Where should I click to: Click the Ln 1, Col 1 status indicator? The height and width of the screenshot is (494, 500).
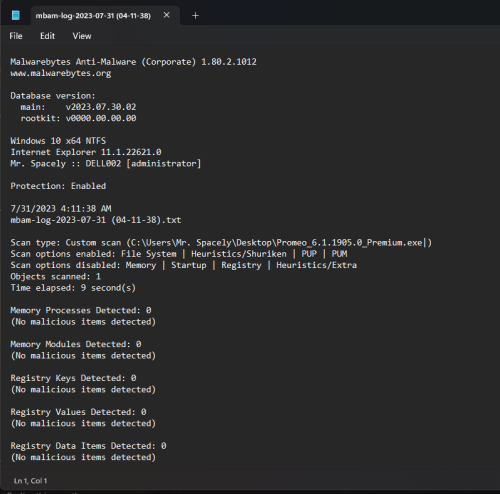(x=30, y=481)
